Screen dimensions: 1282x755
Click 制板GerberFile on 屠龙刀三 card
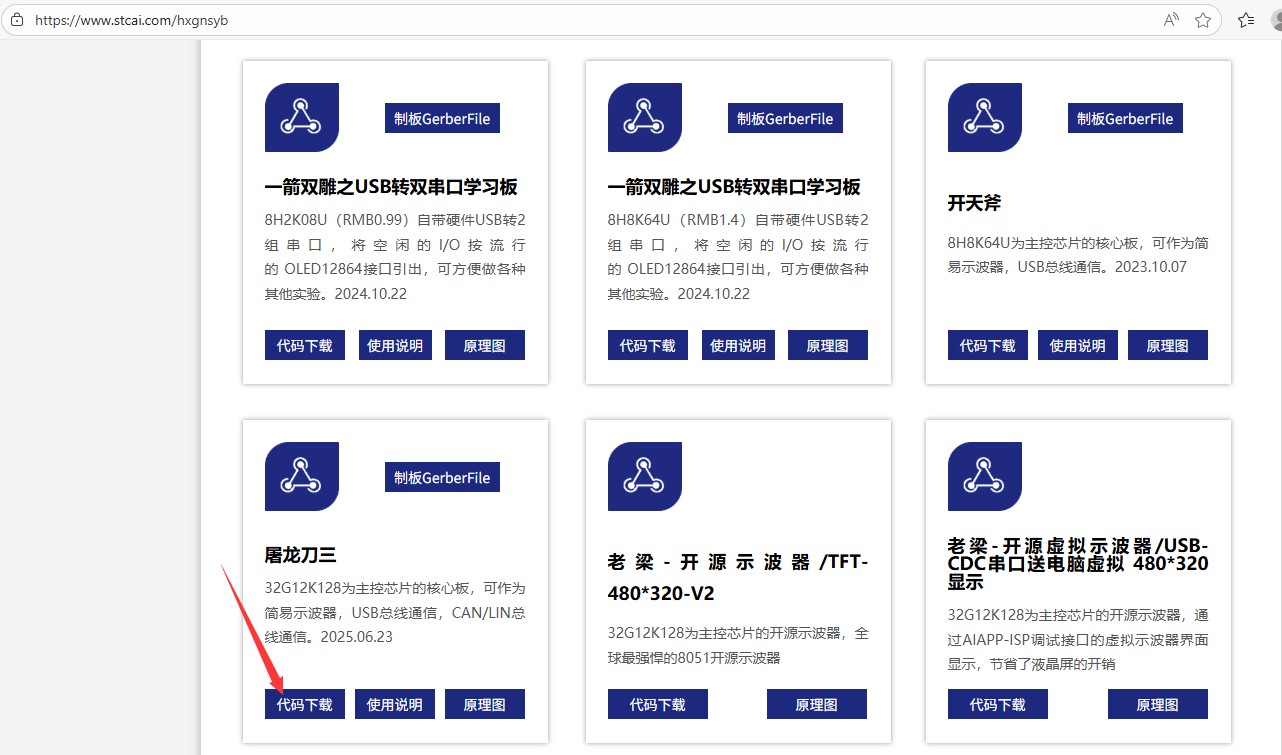pyautogui.click(x=442, y=477)
